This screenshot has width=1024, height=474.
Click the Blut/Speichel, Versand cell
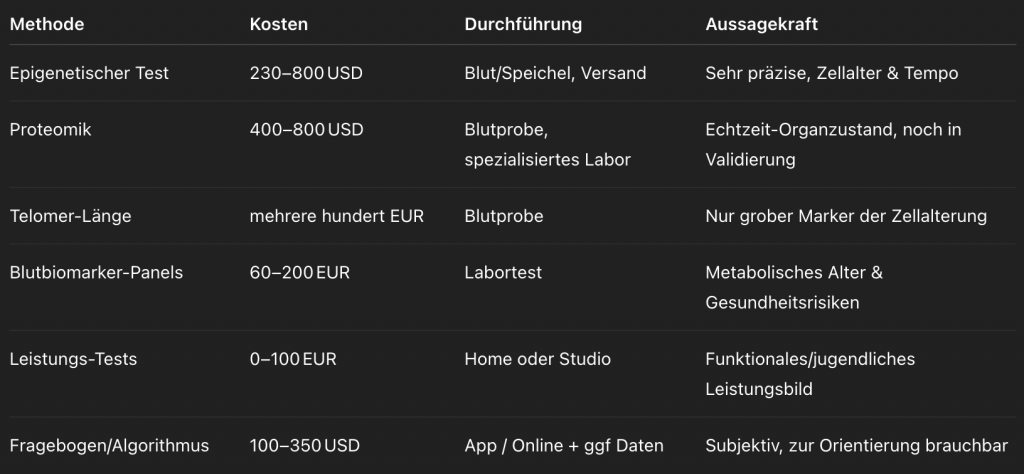click(x=555, y=73)
